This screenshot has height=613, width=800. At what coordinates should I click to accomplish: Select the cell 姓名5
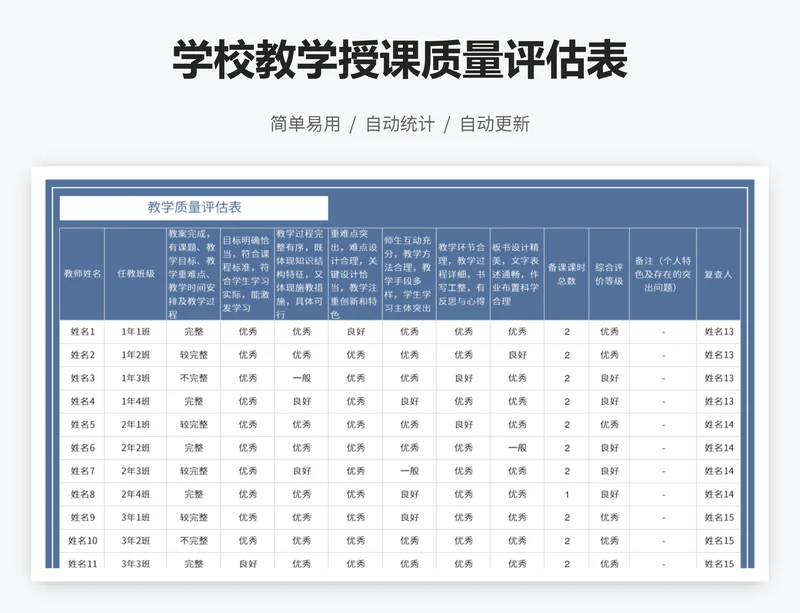click(x=82, y=425)
